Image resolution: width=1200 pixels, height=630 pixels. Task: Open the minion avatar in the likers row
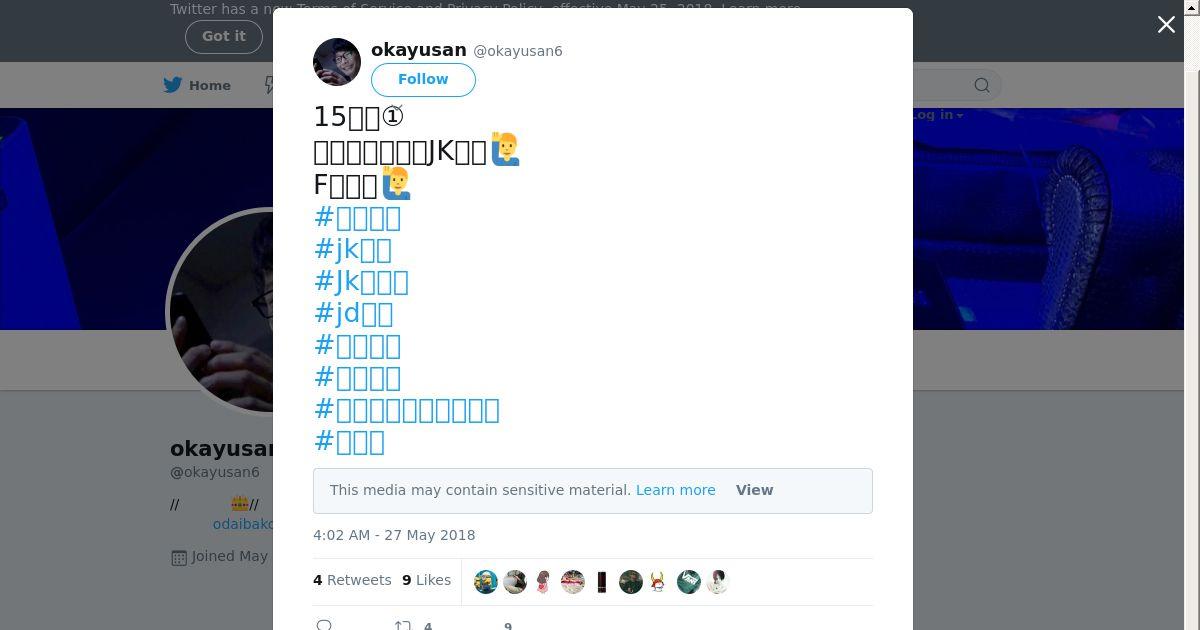486,582
